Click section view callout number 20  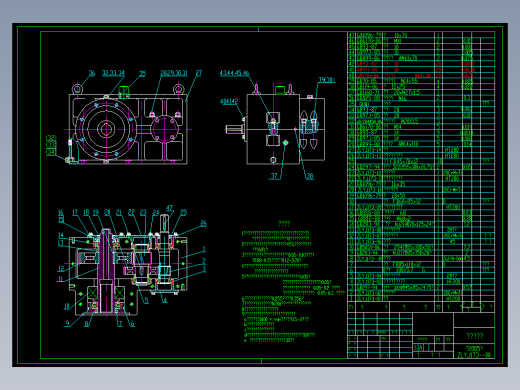click(107, 213)
